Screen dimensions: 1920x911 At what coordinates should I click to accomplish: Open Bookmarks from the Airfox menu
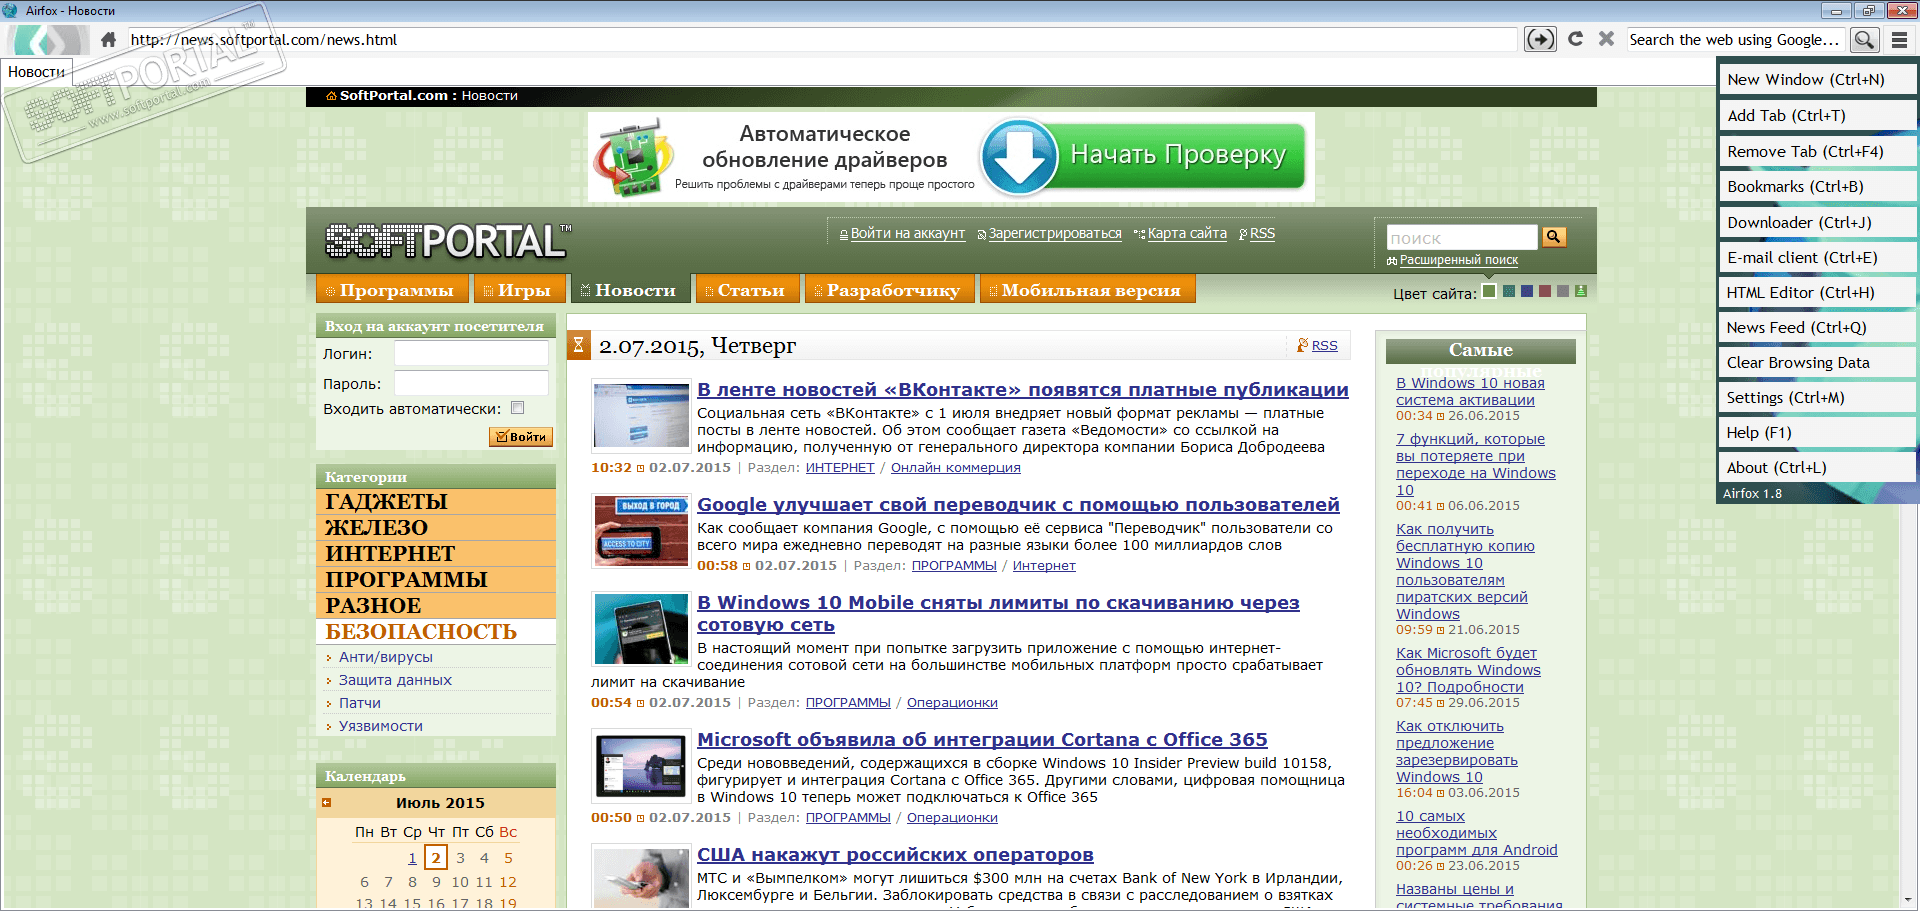pos(1817,186)
